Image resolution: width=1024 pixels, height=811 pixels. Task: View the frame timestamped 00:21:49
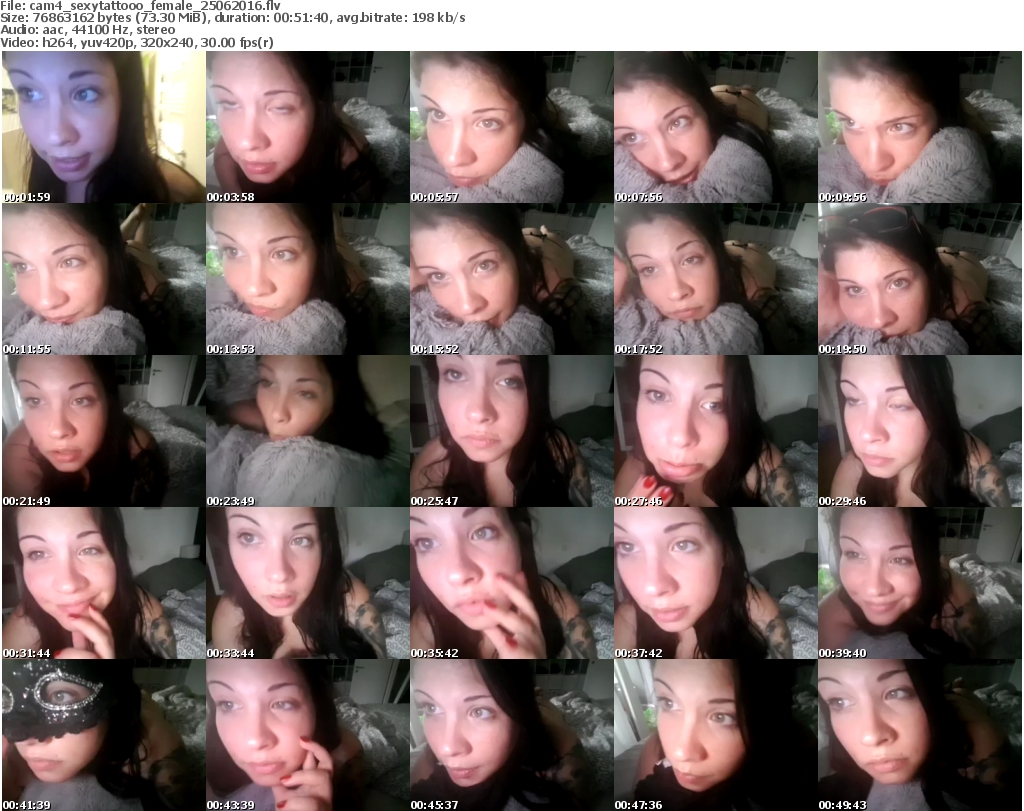pos(104,431)
